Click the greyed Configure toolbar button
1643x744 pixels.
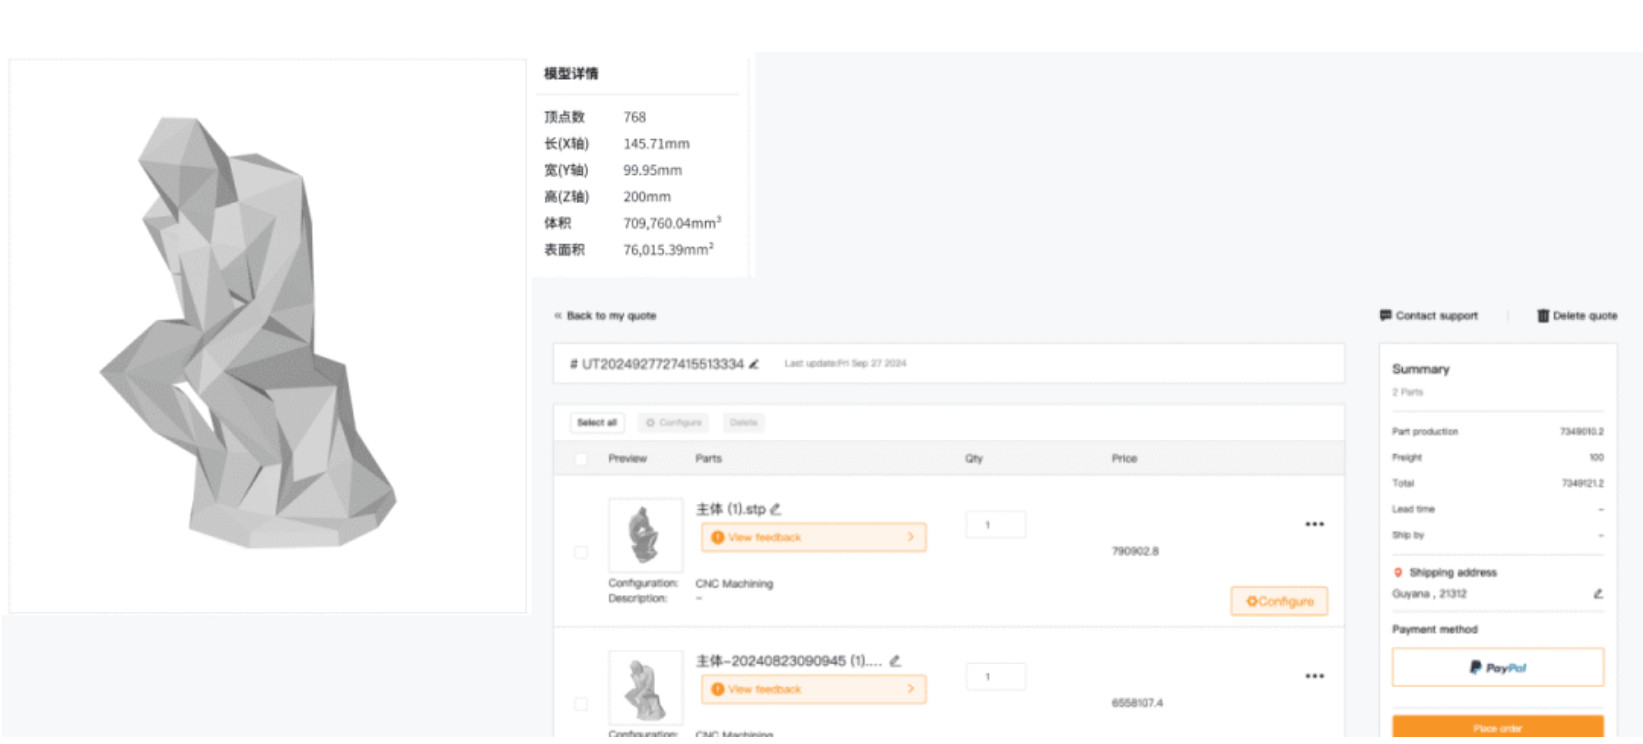(674, 423)
